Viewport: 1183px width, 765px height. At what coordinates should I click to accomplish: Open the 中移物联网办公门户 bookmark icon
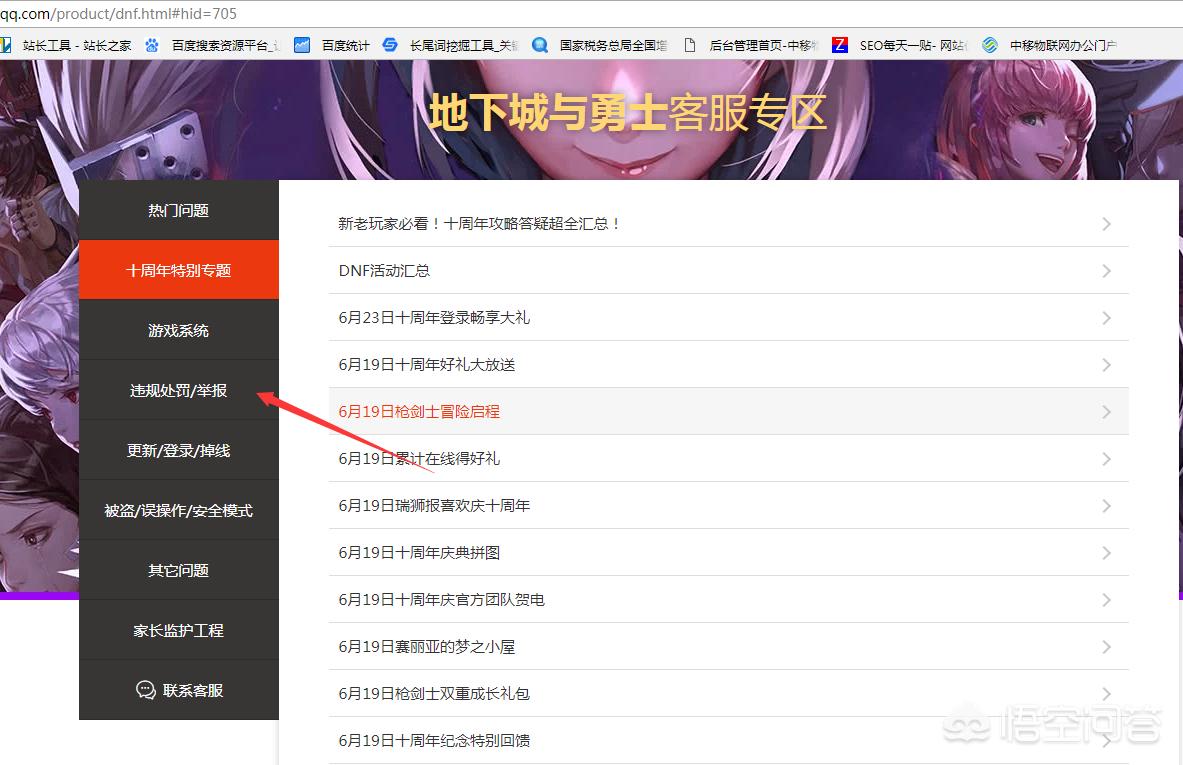pos(989,44)
